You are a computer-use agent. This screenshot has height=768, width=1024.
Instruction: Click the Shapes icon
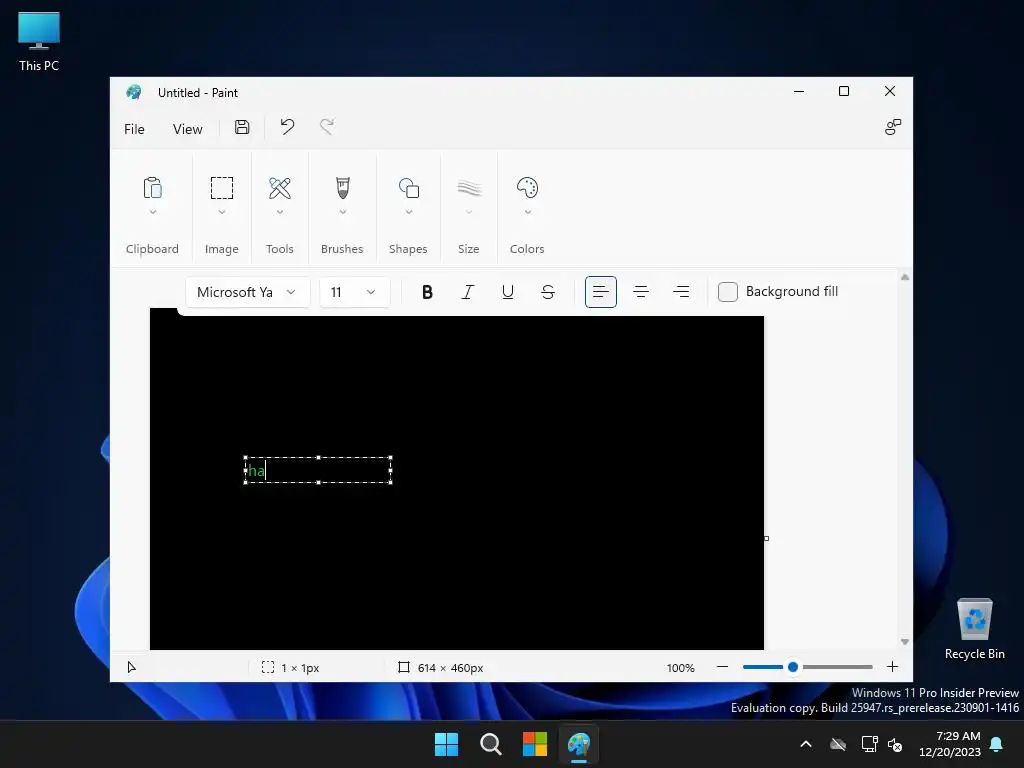tap(409, 188)
